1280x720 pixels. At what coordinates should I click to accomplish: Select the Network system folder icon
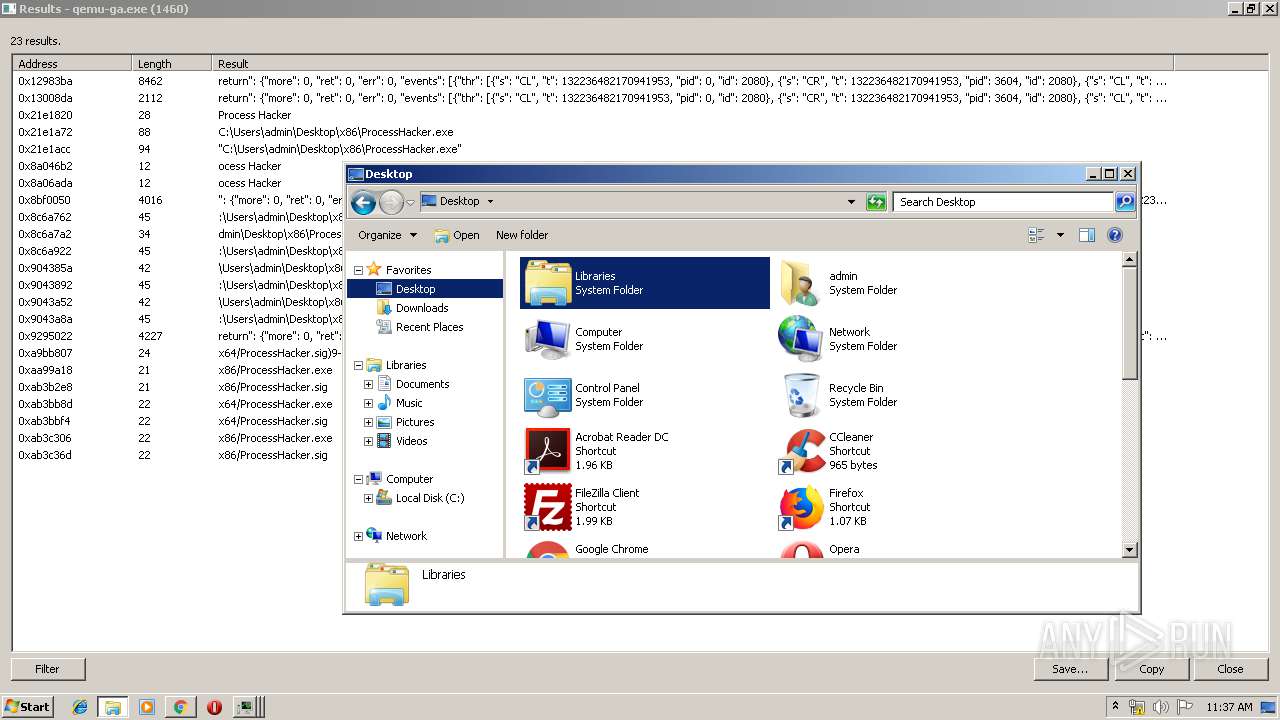(801, 339)
